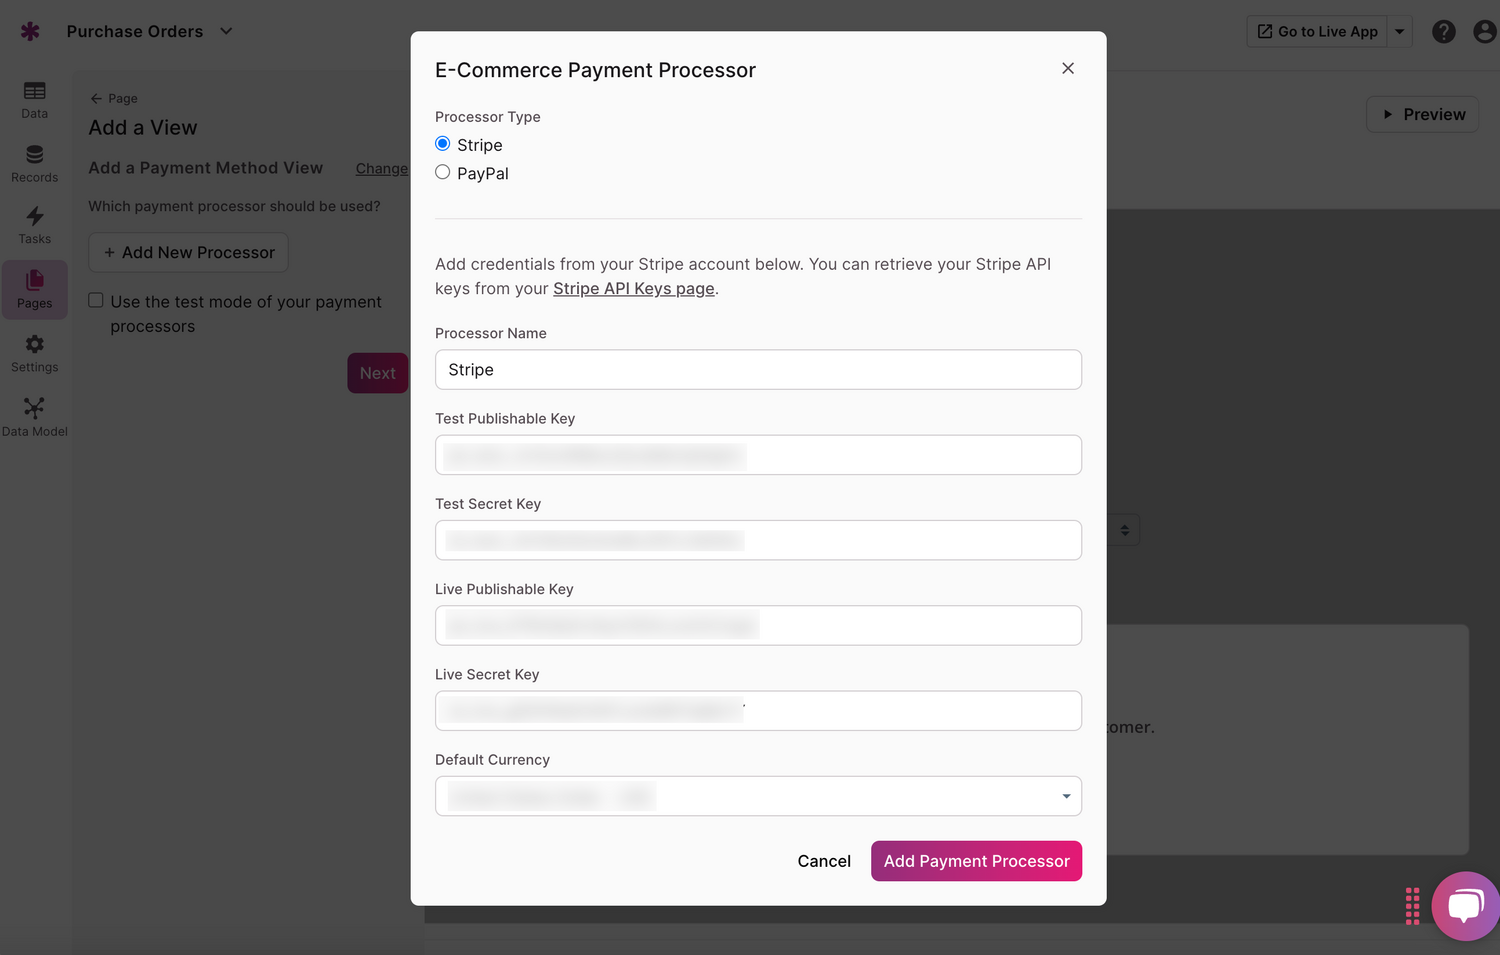Screen dimensions: 1500x955
Task: Expand the Purchase Orders app switcher
Action: tap(225, 31)
